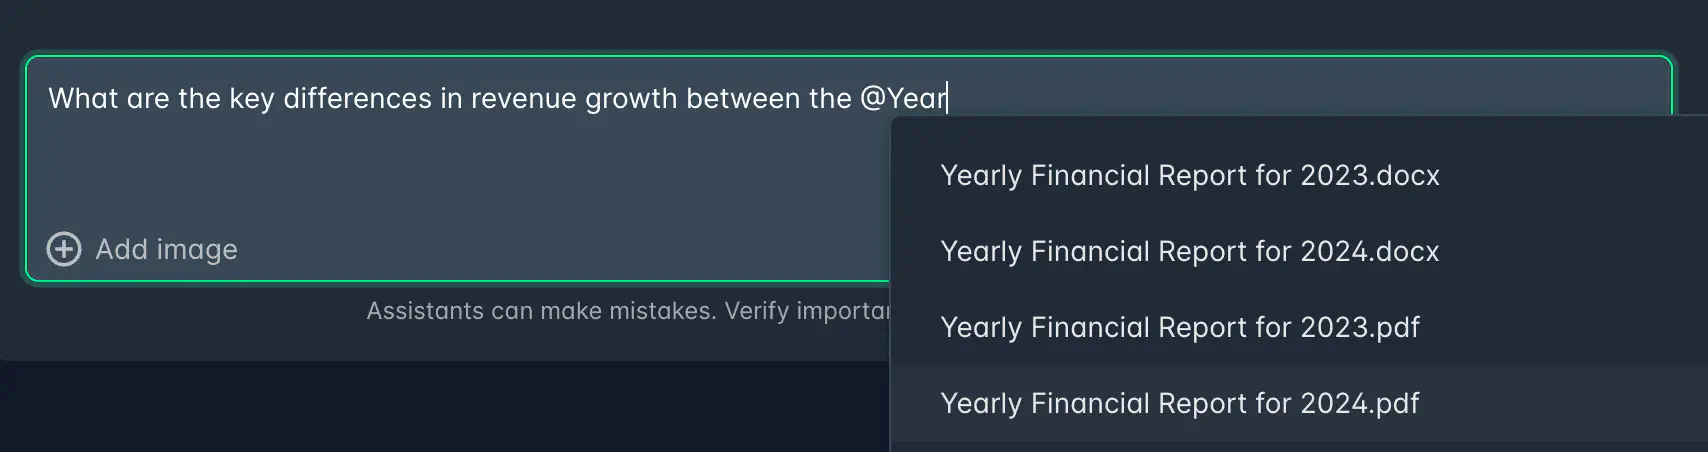
Task: Select highlighted Yearly Financial Report for 2024.pdf
Action: pyautogui.click(x=1179, y=404)
